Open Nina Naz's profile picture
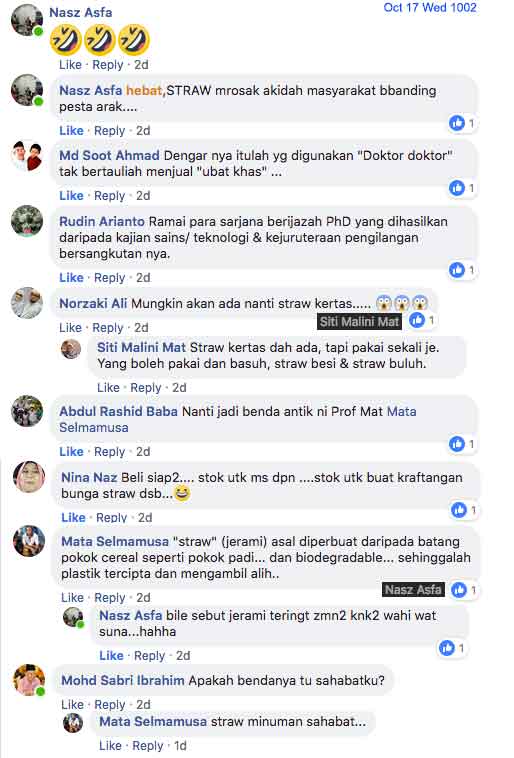 point(29,477)
